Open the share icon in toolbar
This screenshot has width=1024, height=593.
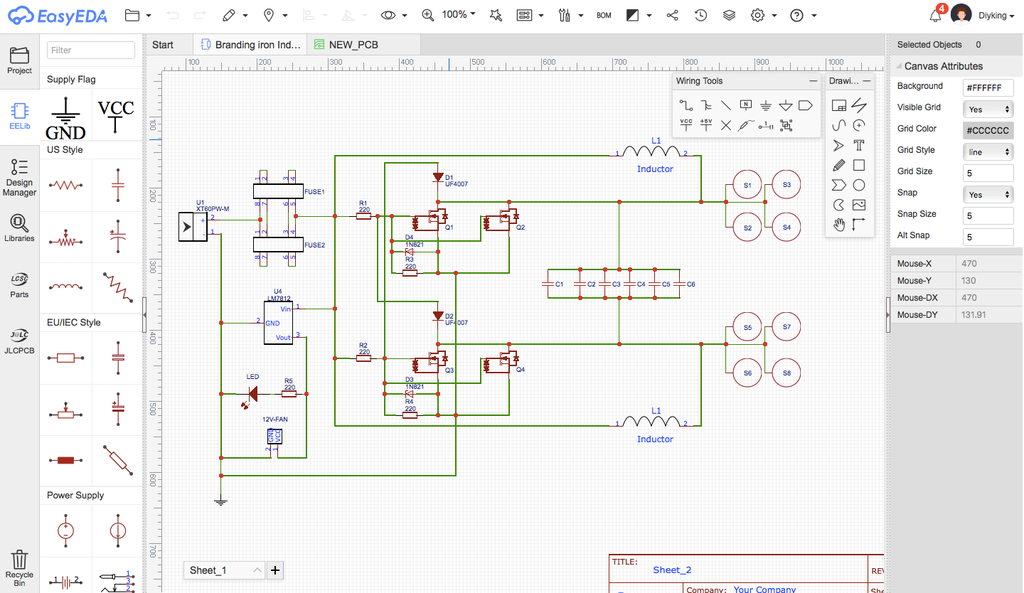(x=672, y=16)
